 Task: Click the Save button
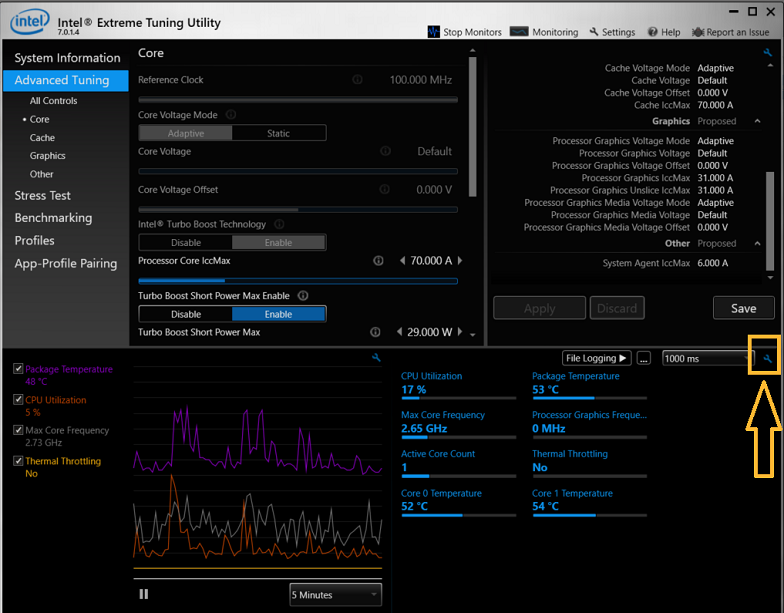click(743, 308)
